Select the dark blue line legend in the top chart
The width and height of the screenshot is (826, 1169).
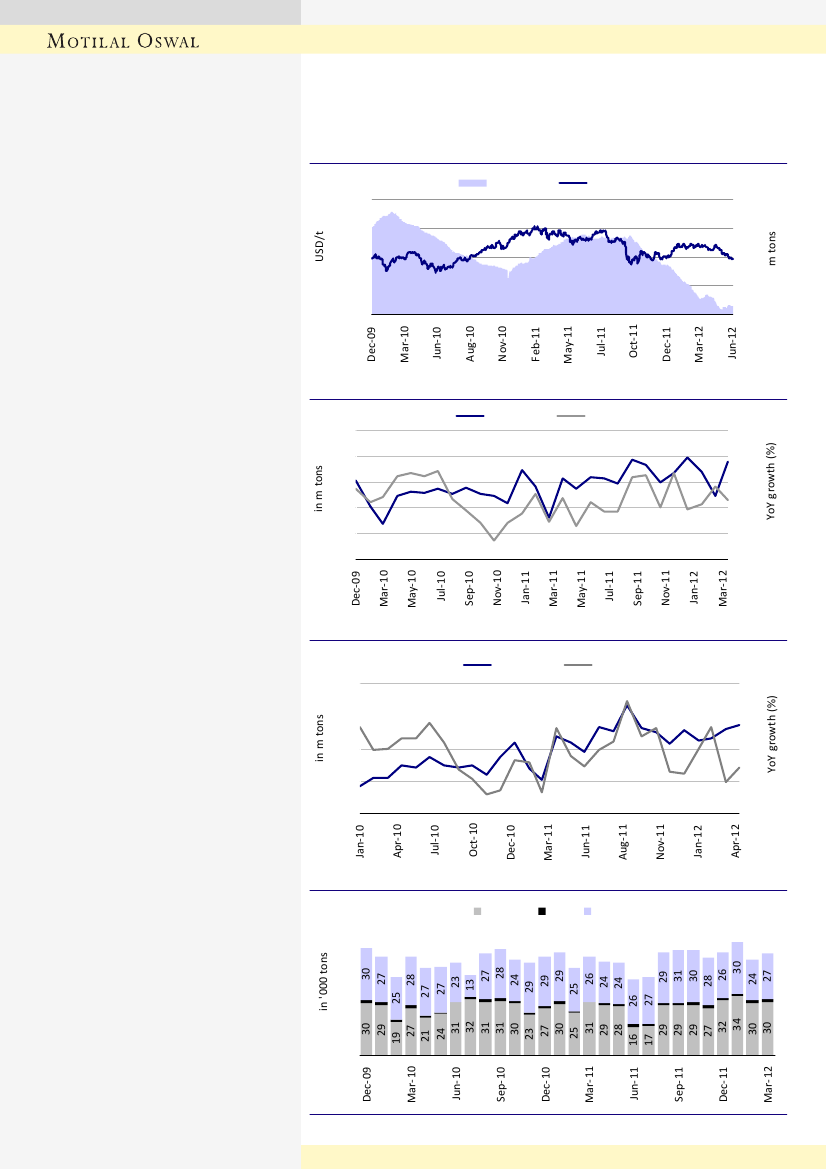click(572, 183)
